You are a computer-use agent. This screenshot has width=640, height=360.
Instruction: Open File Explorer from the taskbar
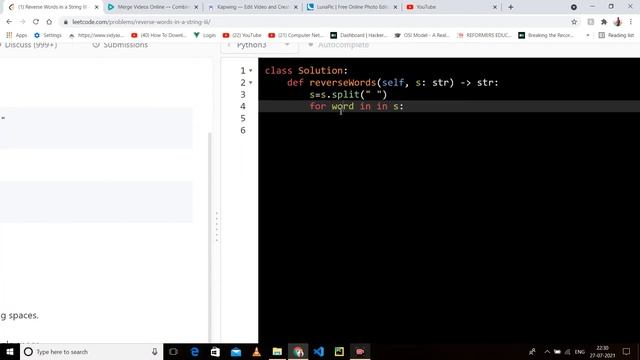277,351
